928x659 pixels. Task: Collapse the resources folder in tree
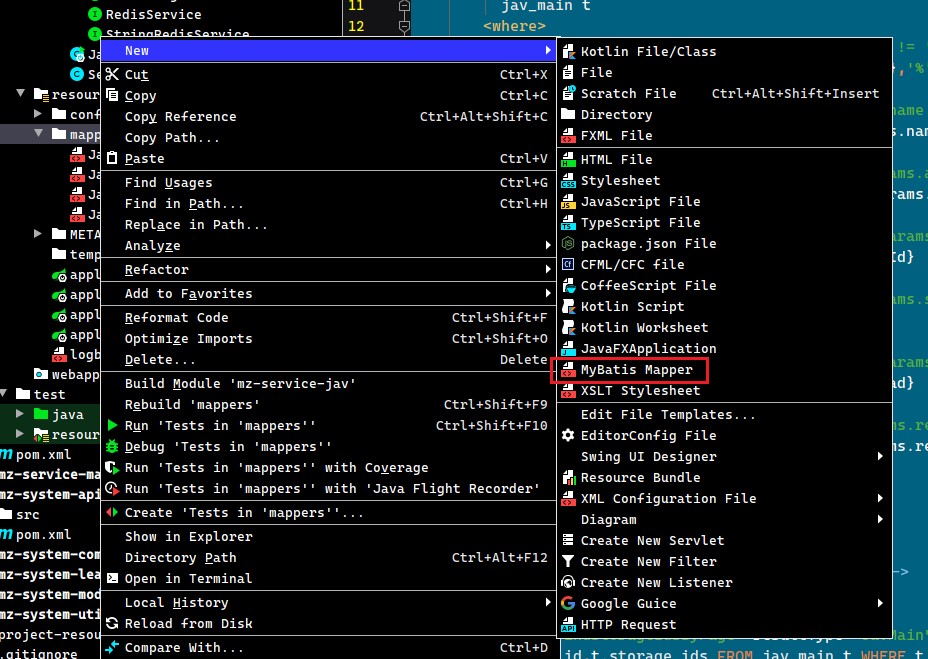[21, 94]
